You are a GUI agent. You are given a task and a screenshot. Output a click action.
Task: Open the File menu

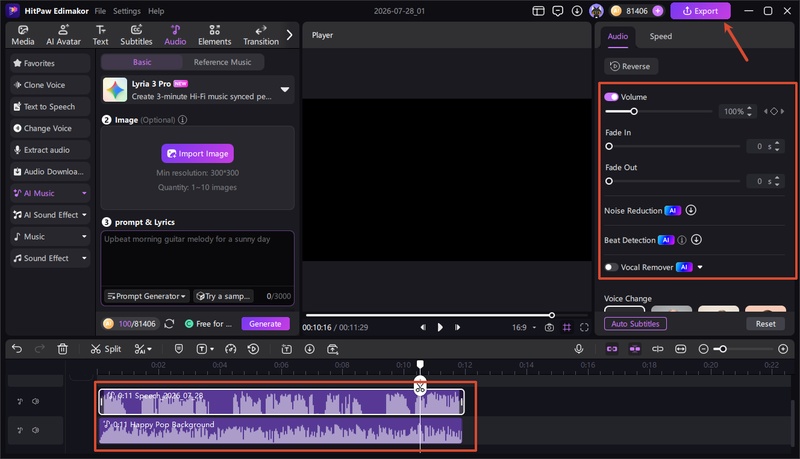(x=100, y=11)
